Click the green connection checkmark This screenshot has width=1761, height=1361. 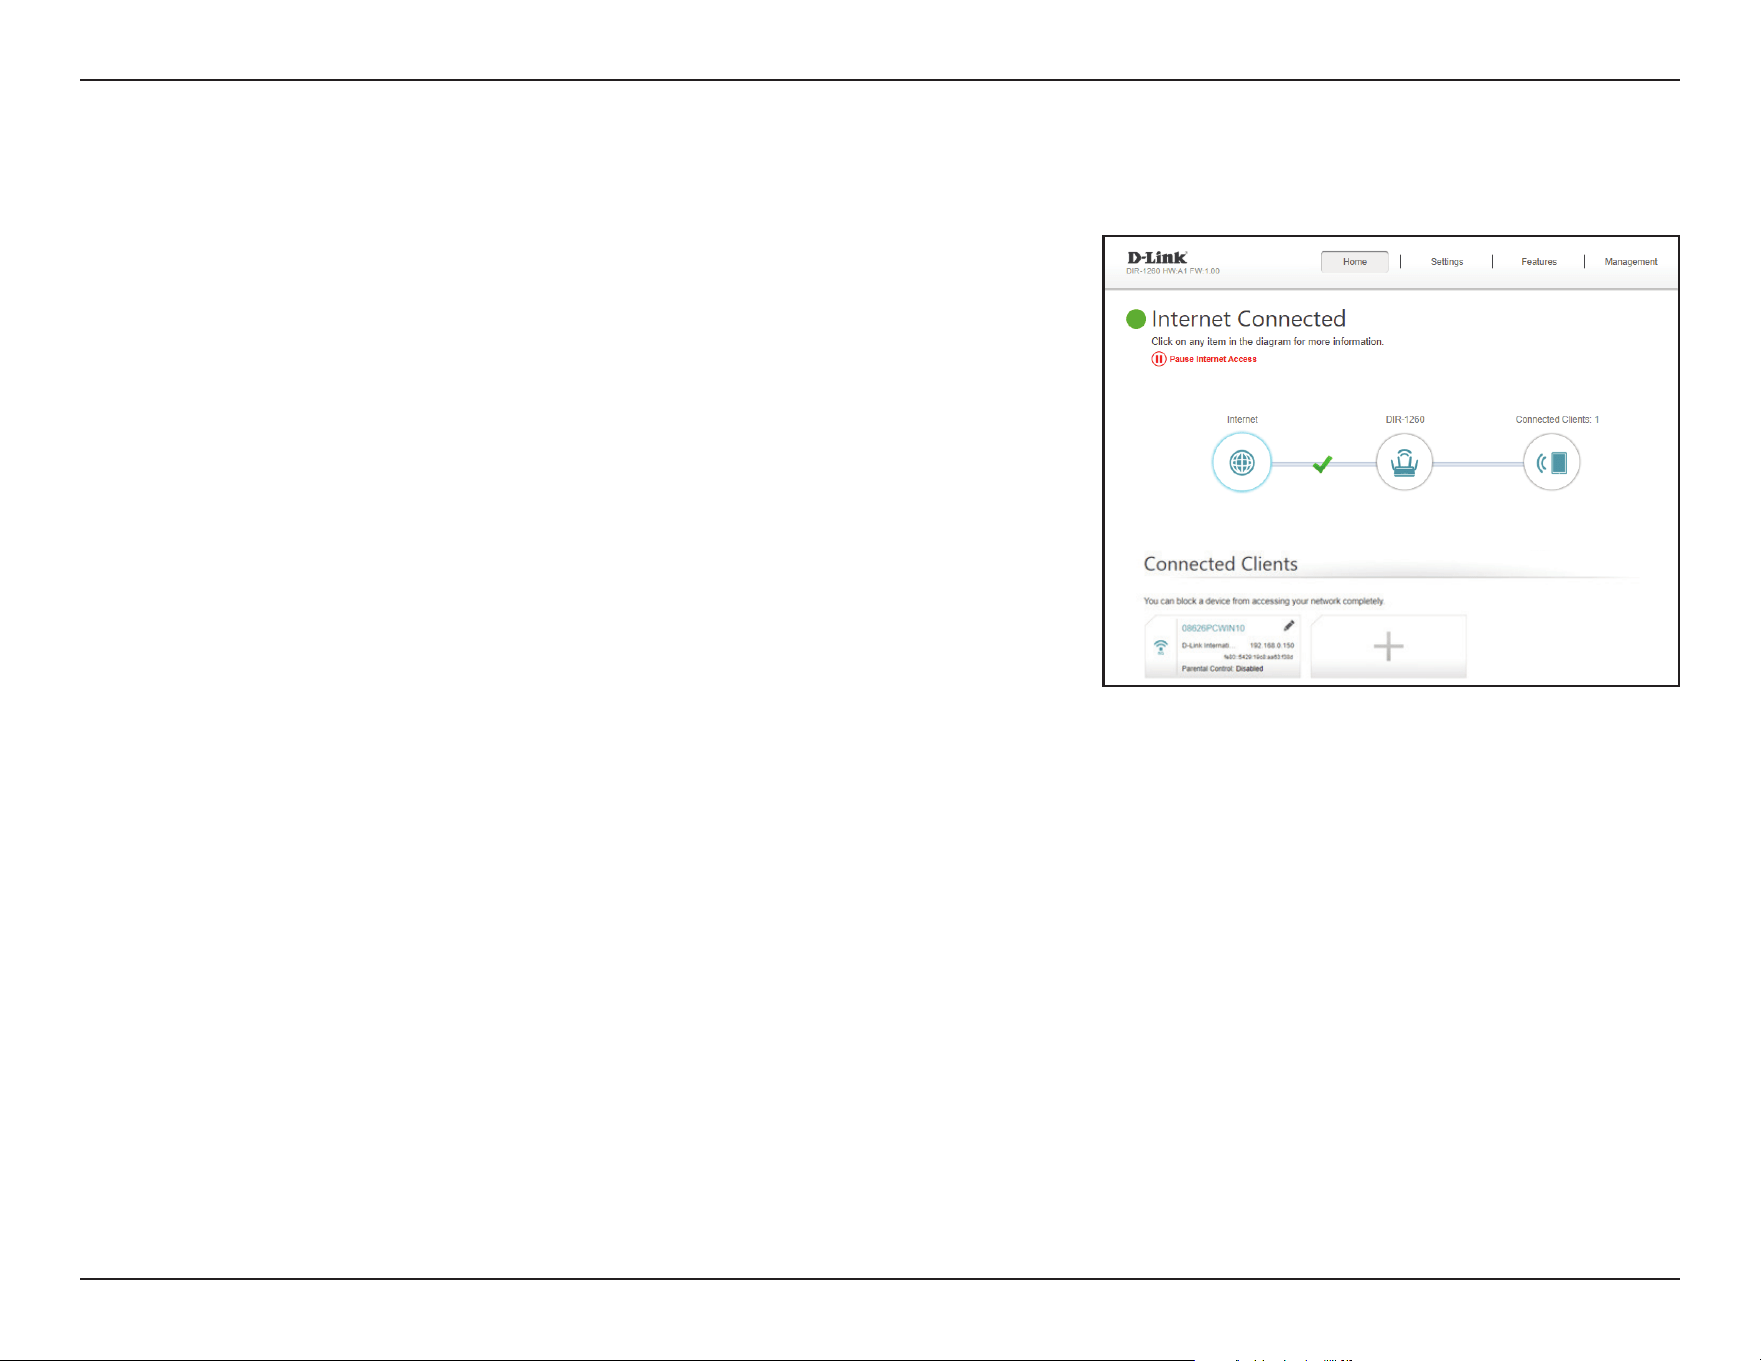coord(1322,463)
